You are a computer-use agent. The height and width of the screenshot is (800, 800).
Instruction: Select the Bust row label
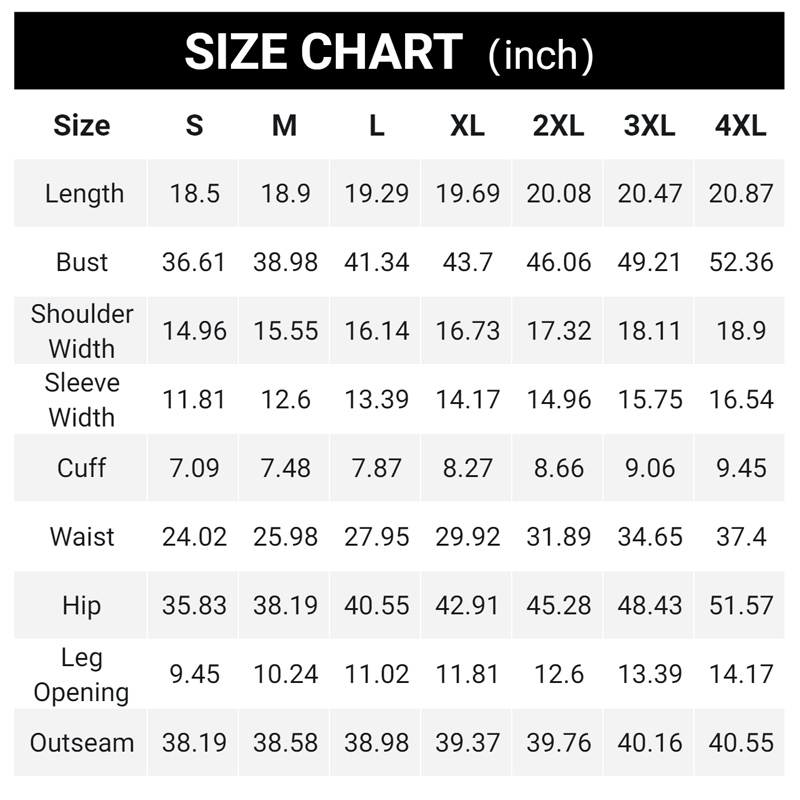[x=82, y=262]
